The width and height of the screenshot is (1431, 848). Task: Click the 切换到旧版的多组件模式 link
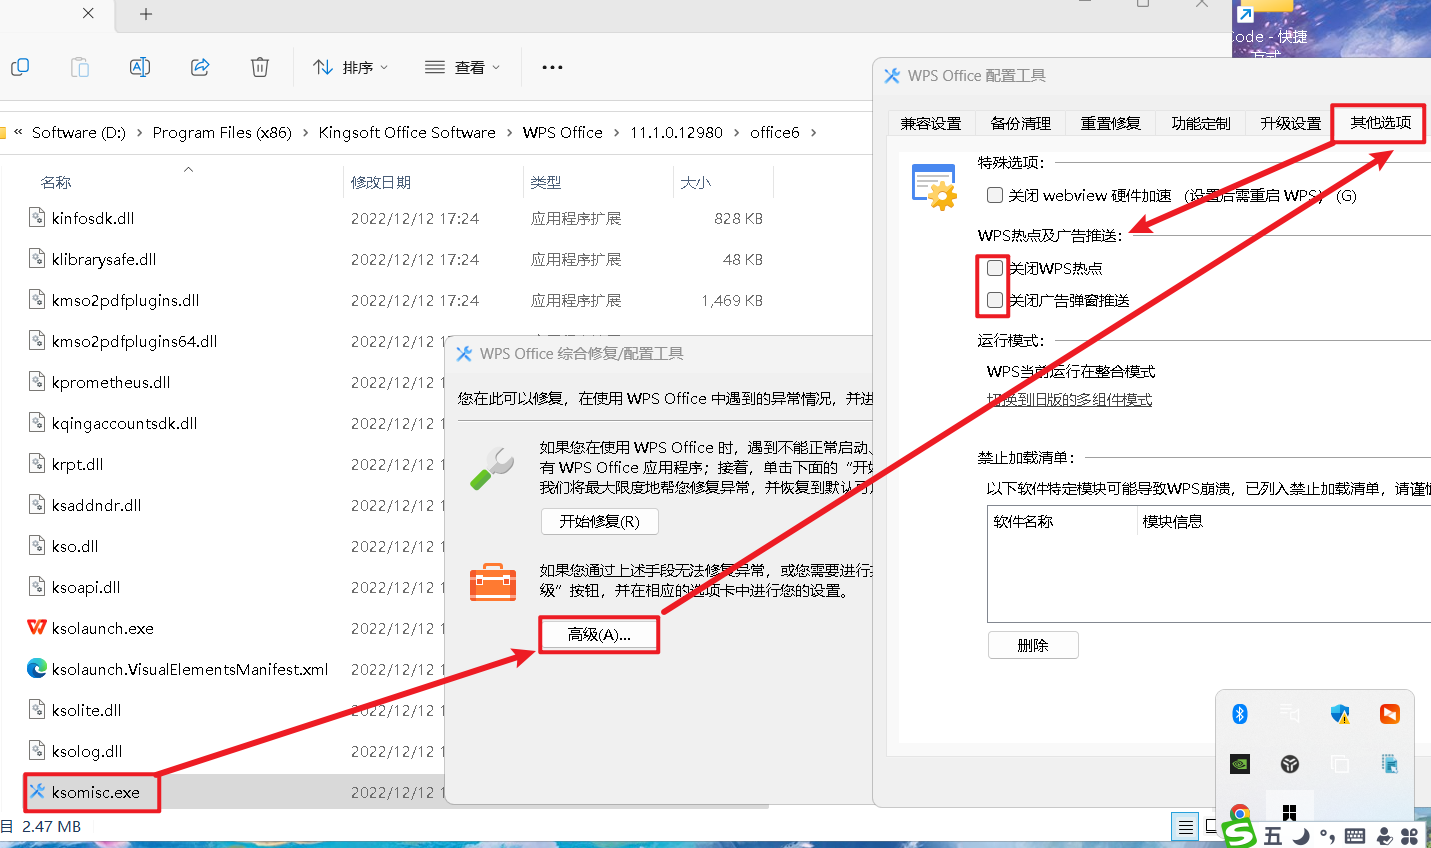click(1069, 399)
